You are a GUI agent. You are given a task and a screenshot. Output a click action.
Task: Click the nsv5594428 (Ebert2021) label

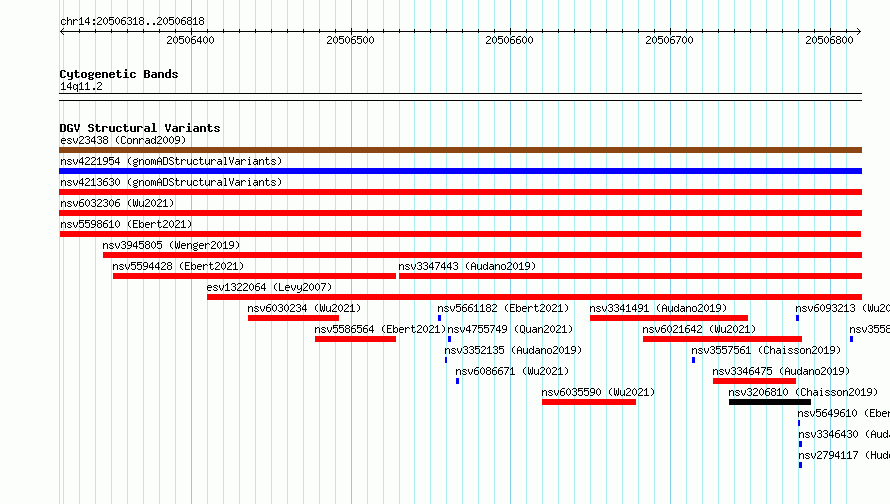pos(178,266)
